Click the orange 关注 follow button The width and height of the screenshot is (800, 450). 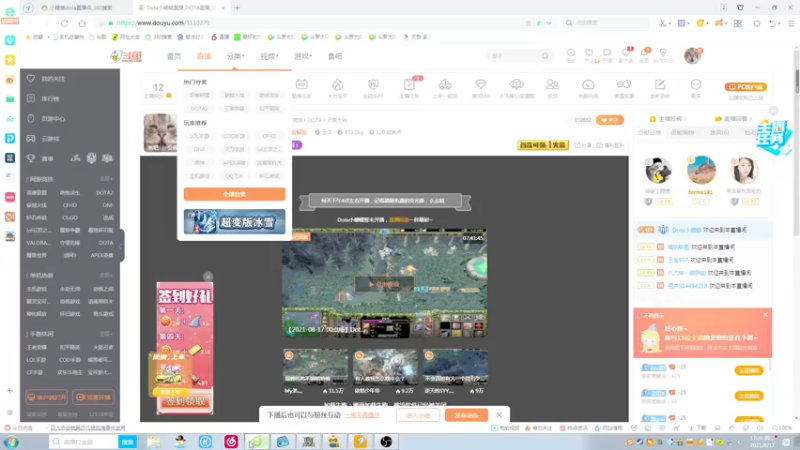click(610, 120)
